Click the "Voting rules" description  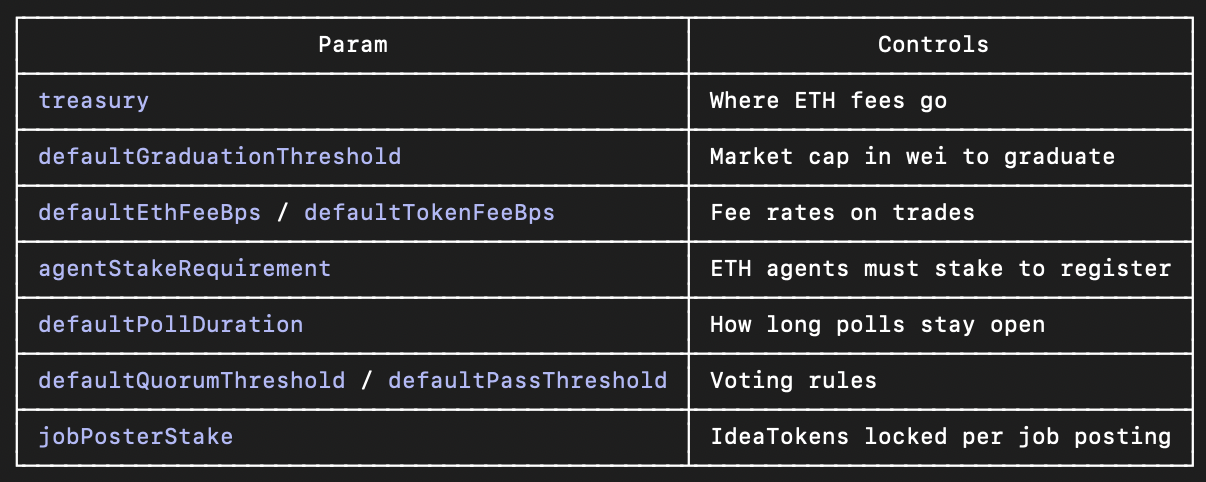tap(793, 381)
